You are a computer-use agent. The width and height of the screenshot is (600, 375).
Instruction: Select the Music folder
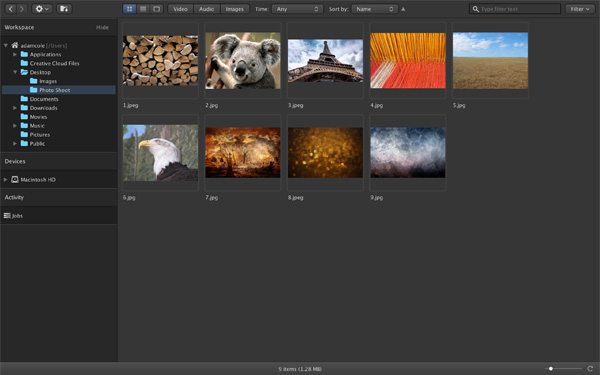(x=33, y=126)
